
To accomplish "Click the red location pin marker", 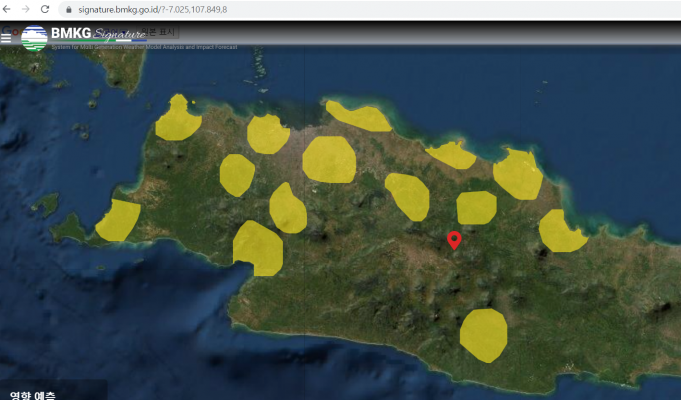I will click(x=454, y=239).
